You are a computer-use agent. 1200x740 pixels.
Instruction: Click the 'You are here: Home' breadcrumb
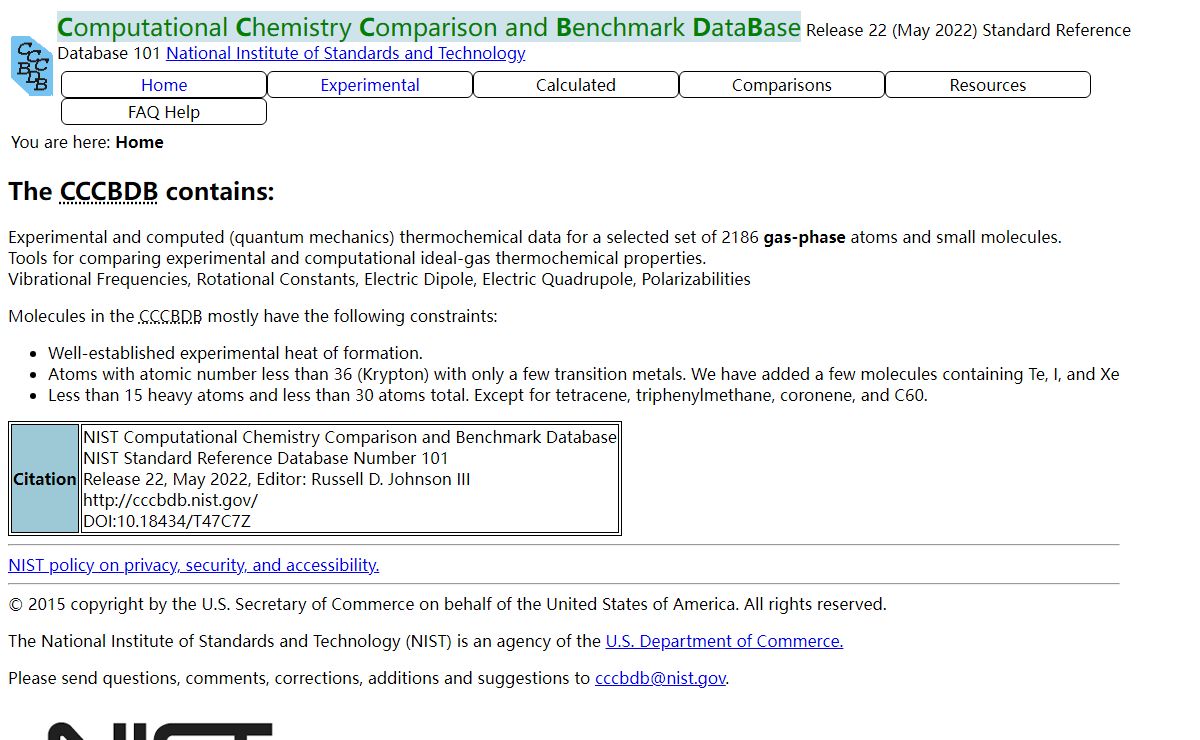(87, 142)
